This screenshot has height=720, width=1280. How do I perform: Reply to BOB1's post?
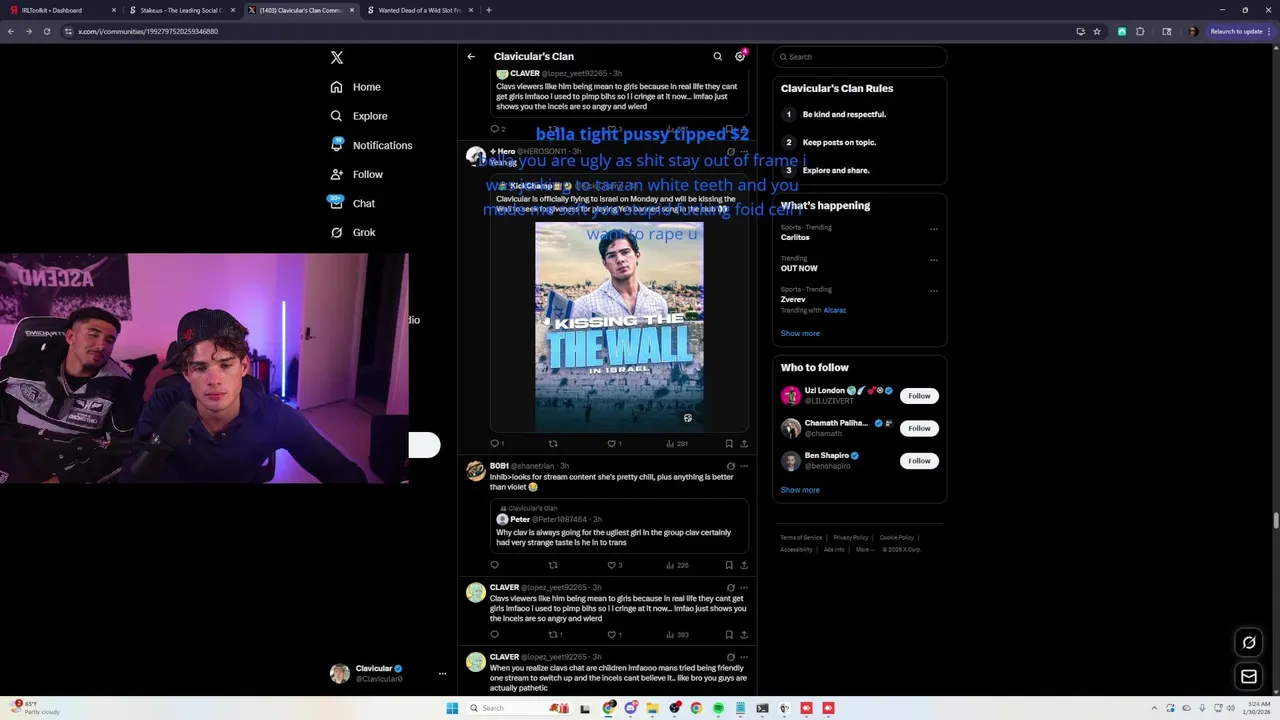[494, 565]
